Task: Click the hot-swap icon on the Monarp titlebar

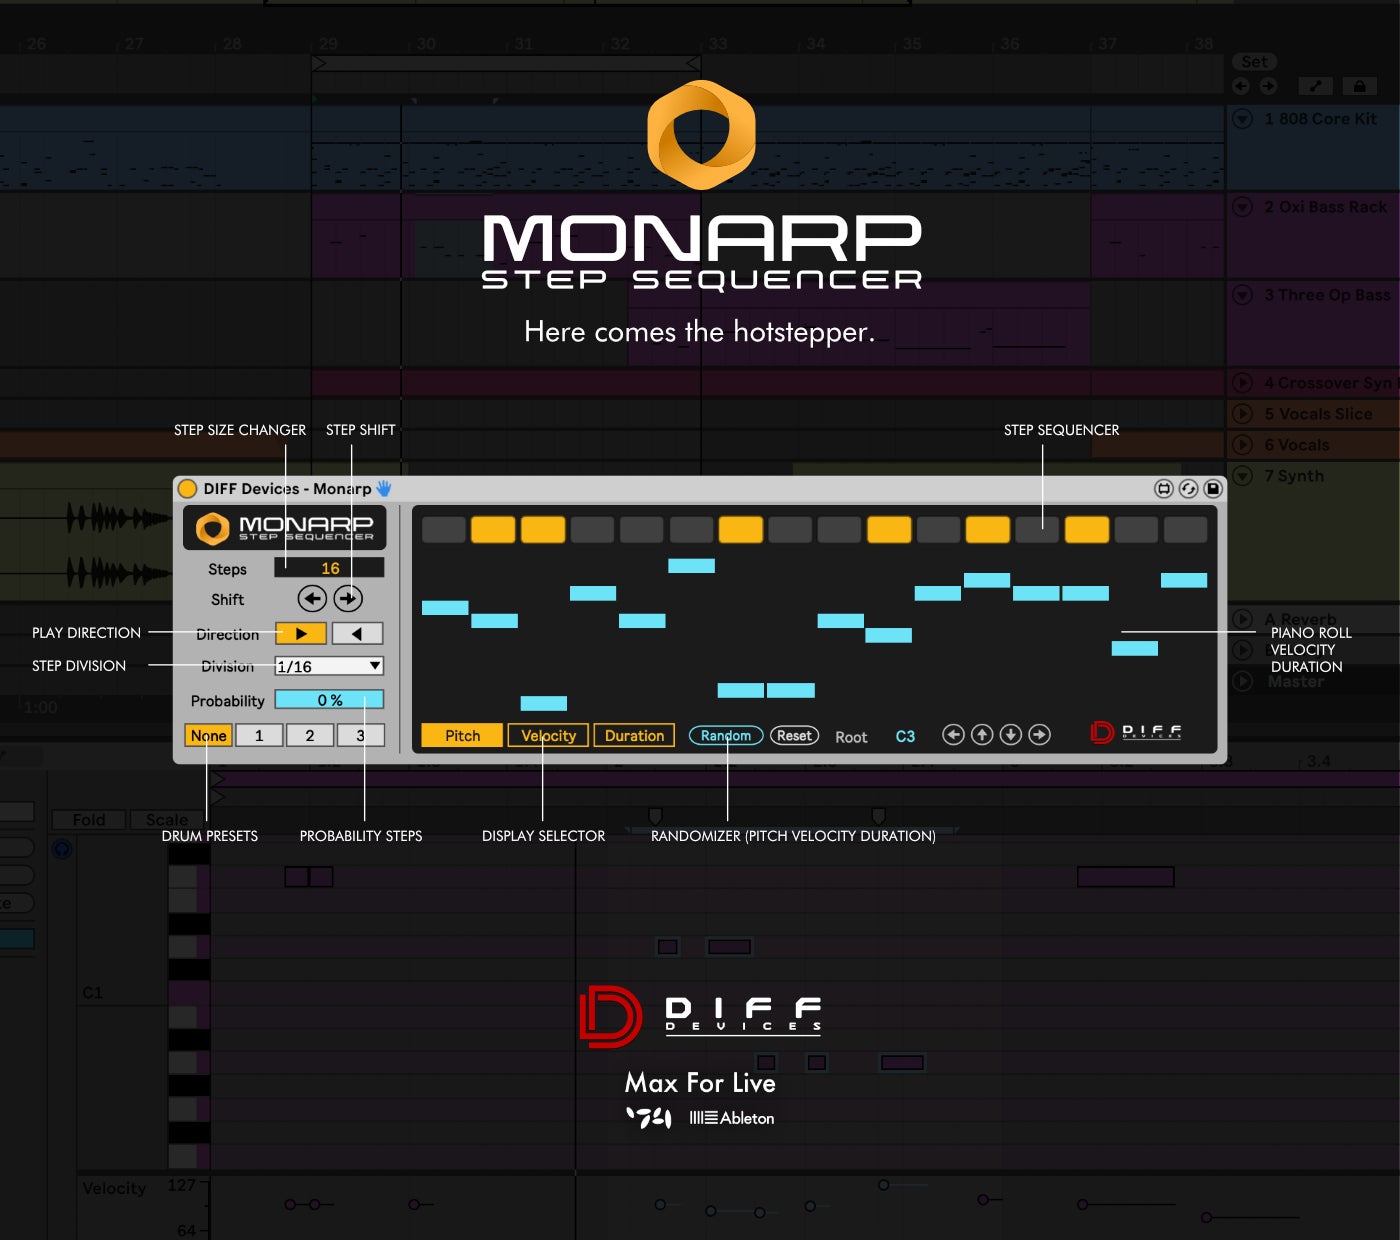Action: coord(1186,488)
